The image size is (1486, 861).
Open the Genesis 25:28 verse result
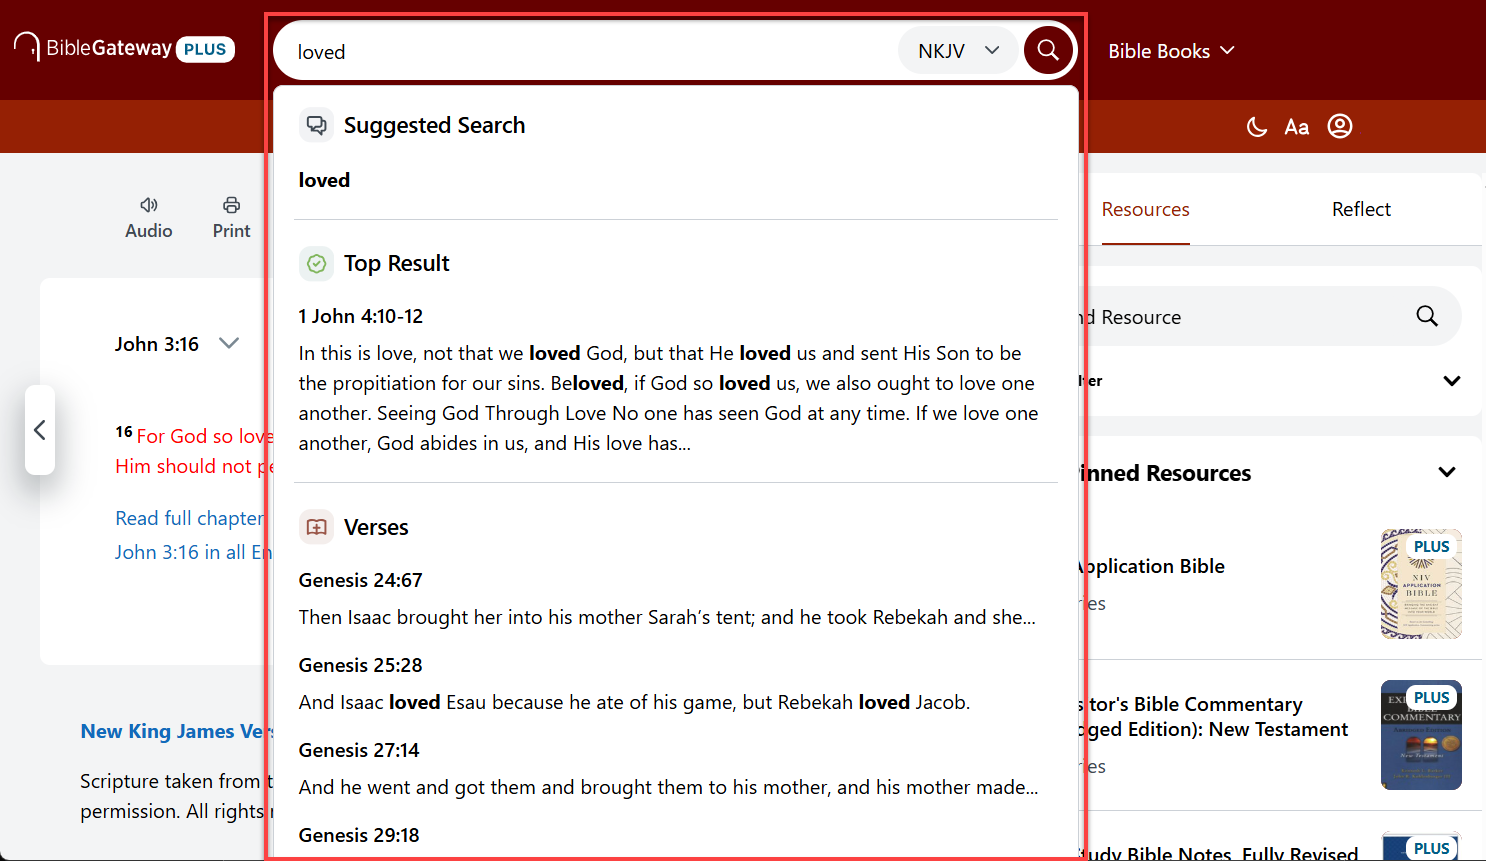tap(361, 665)
